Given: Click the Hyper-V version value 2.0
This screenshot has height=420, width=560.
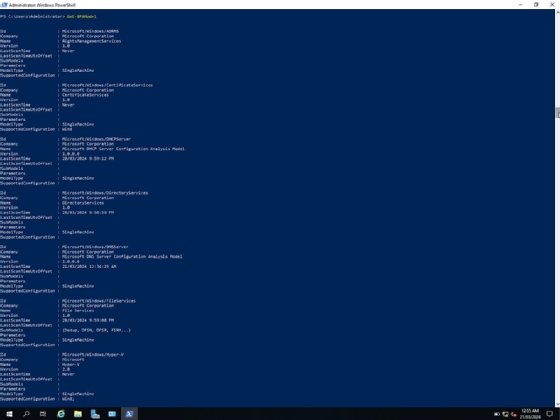Looking at the screenshot, I should click(66, 369).
